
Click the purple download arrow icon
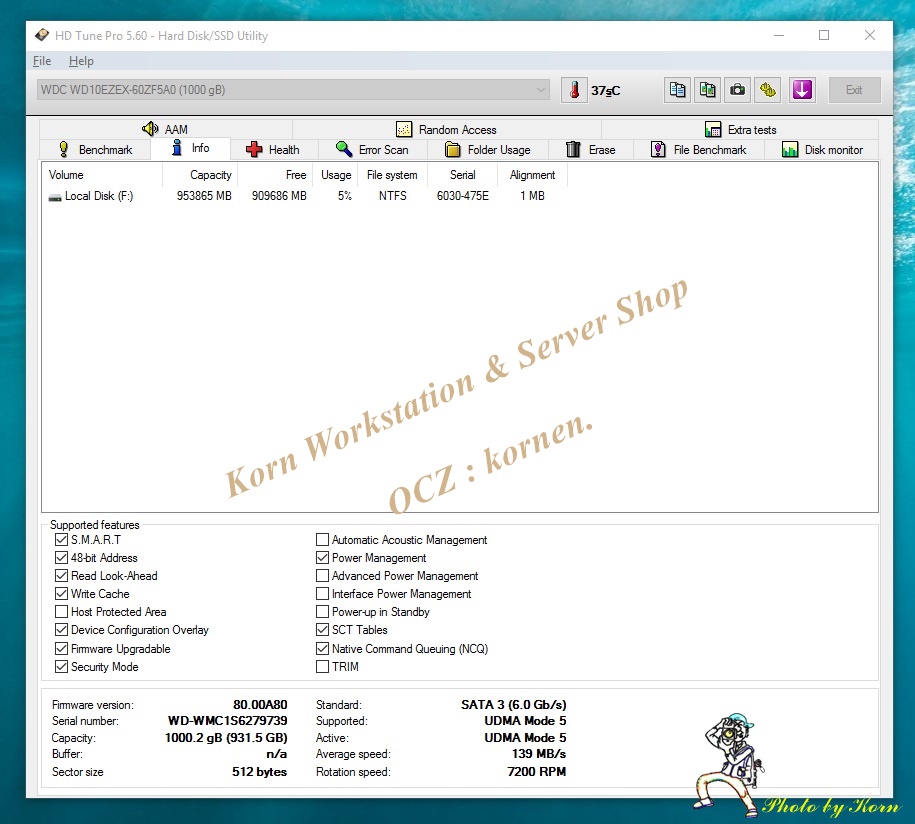click(802, 90)
